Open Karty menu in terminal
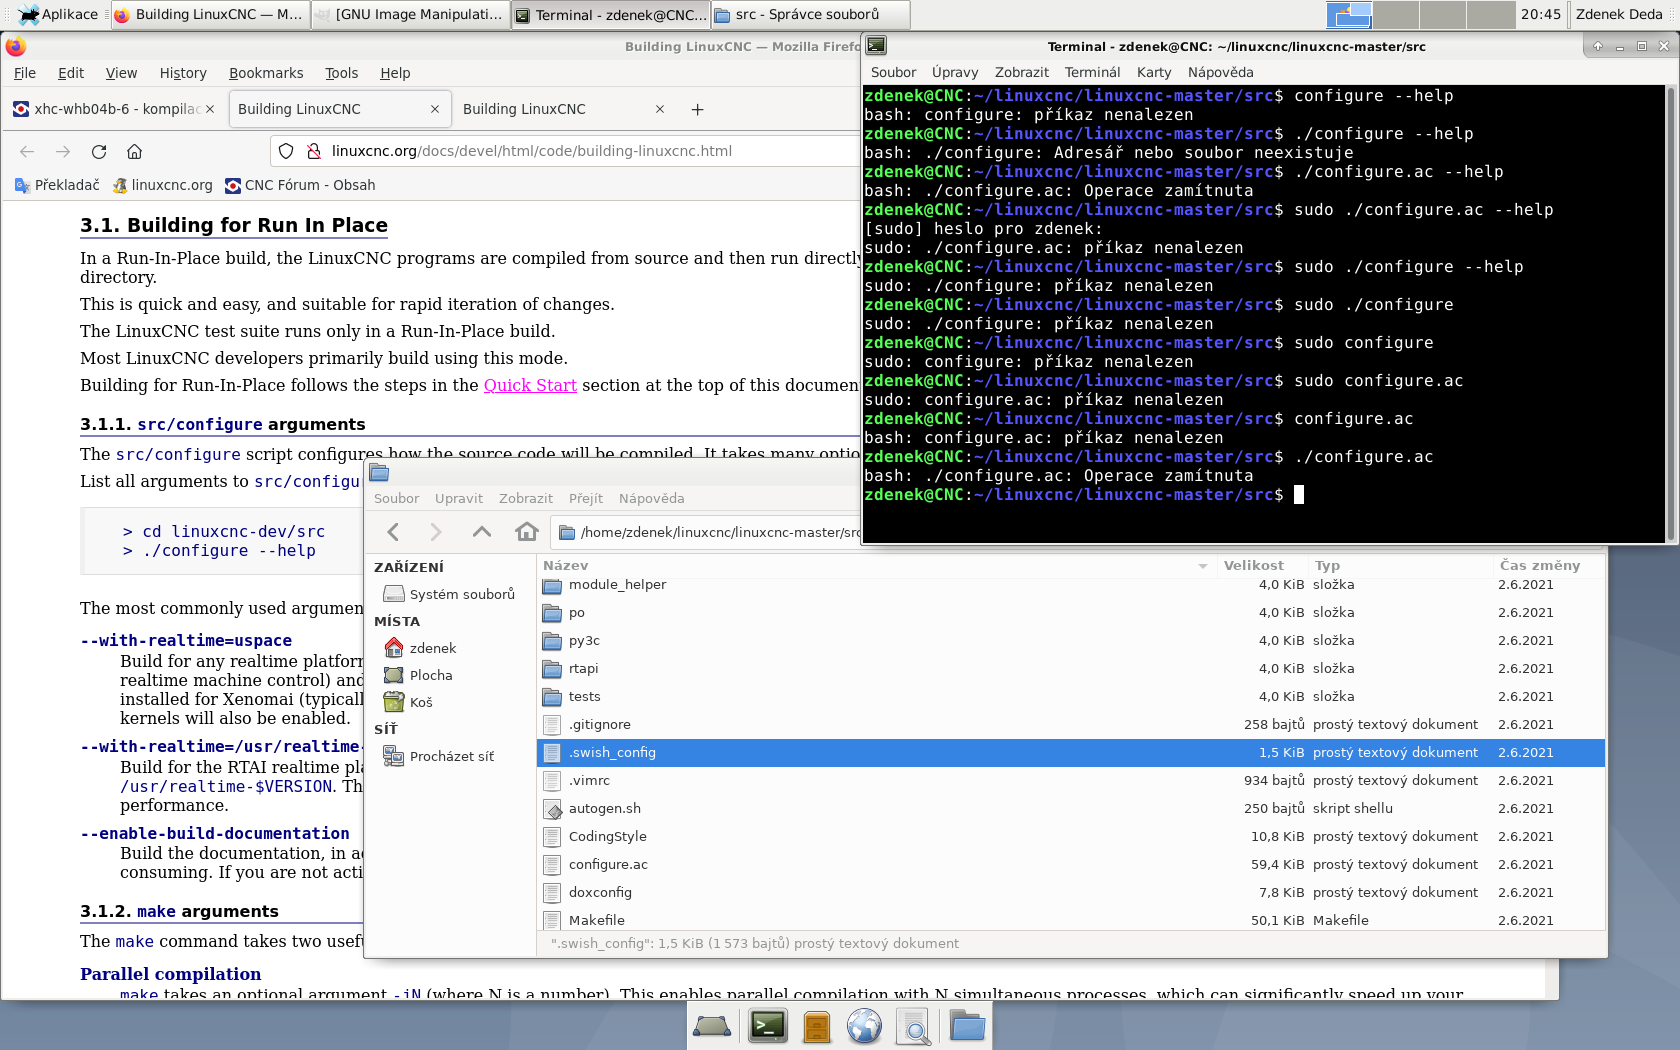 (x=1153, y=72)
